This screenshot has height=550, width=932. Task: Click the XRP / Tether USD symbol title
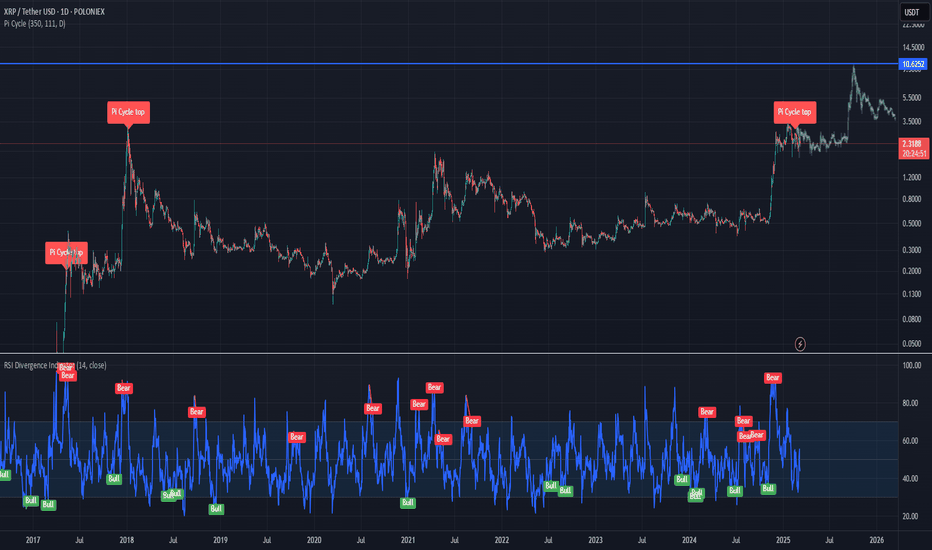click(54, 12)
